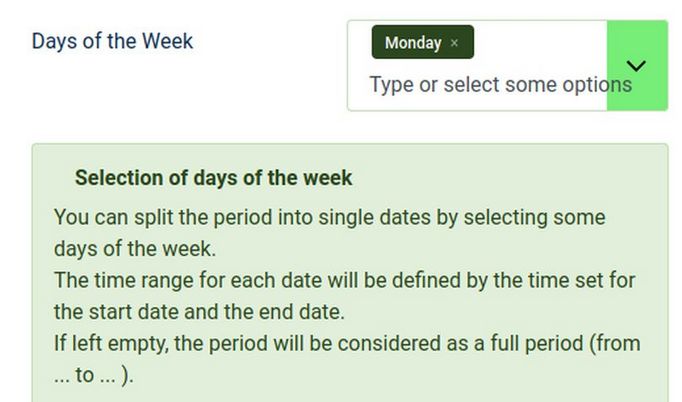682x402 pixels.
Task: Expand the Days of the Week dropdown arrow
Action: pos(636,66)
